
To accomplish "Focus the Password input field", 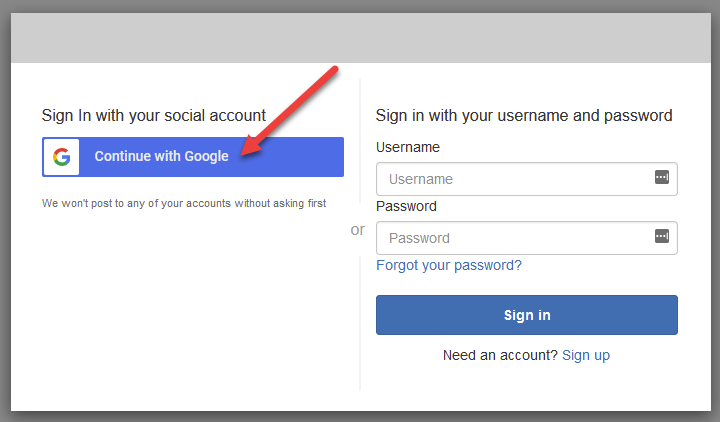I will (510, 238).
